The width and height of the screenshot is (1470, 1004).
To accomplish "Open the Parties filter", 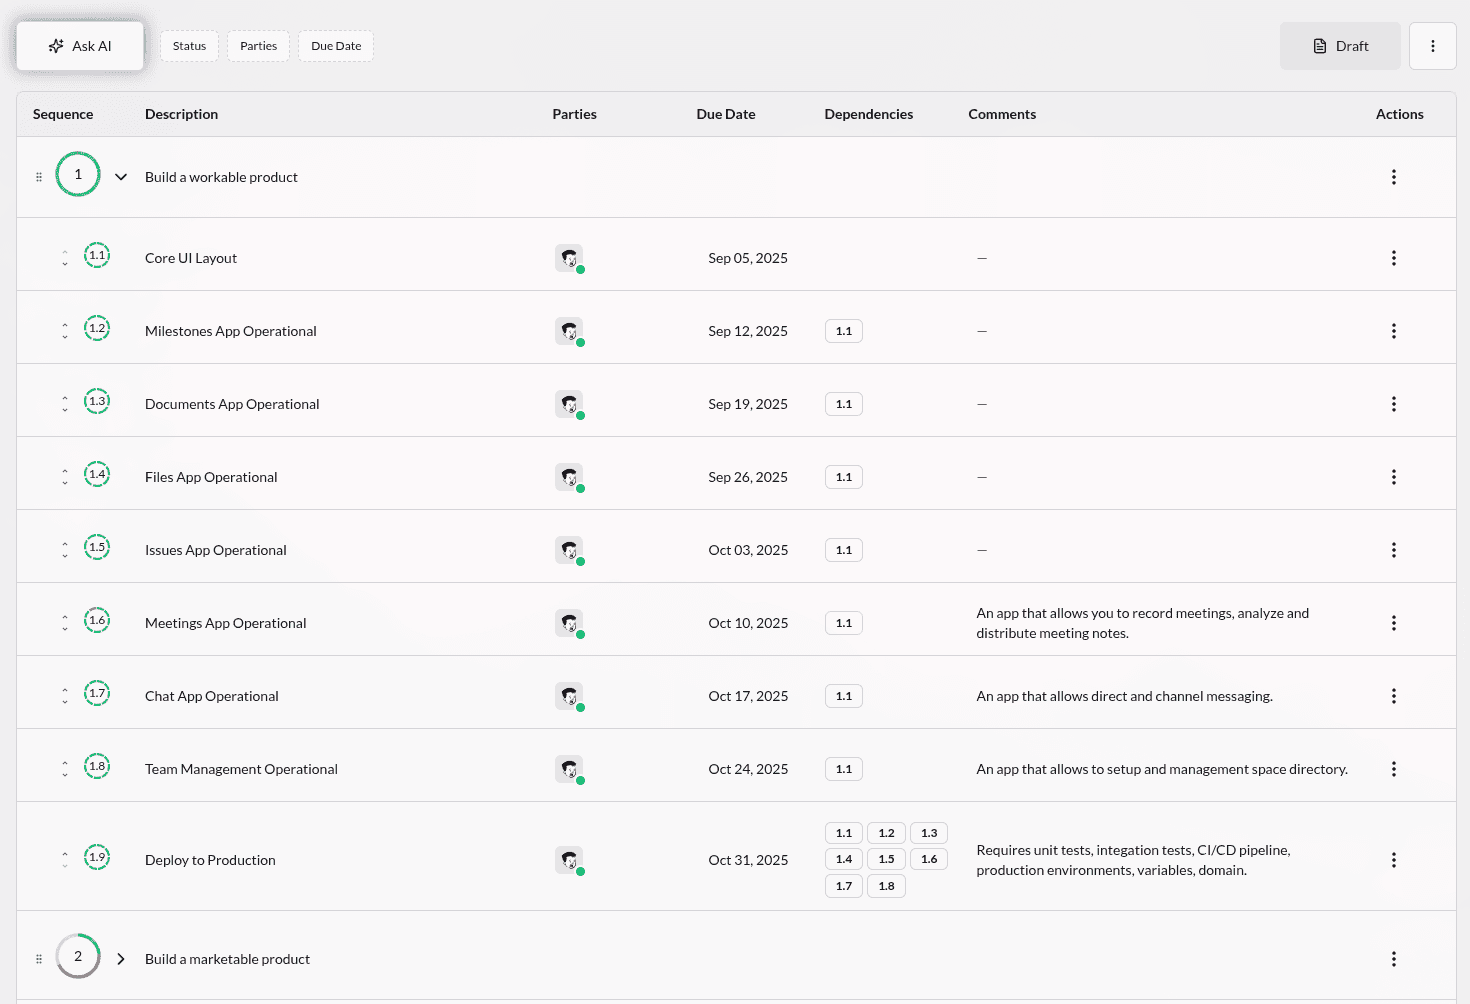I will 258,45.
